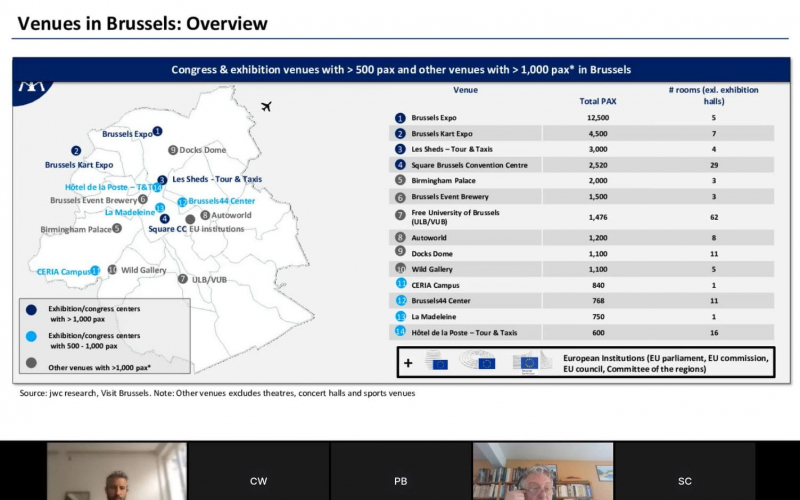Click marker 5 beside Birmingham Palace on map
The image size is (800, 500).
pyautogui.click(x=117, y=228)
